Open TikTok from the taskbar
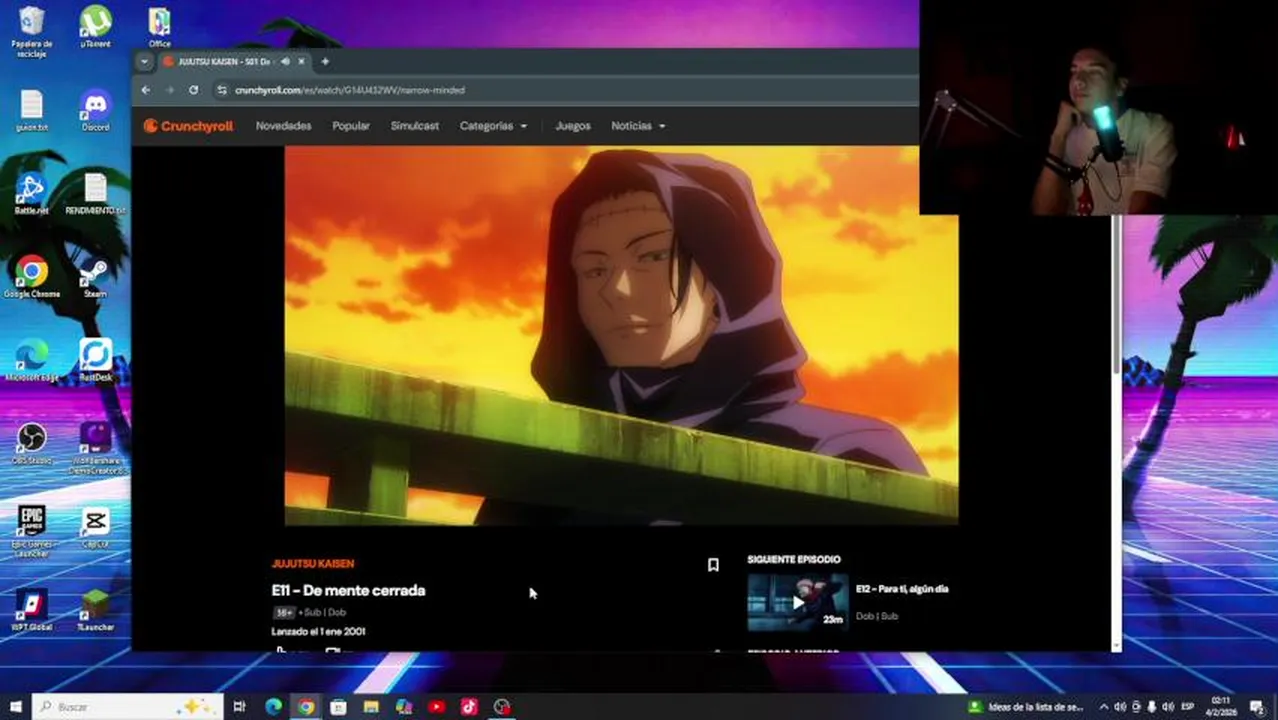The height and width of the screenshot is (720, 1278). point(469,707)
